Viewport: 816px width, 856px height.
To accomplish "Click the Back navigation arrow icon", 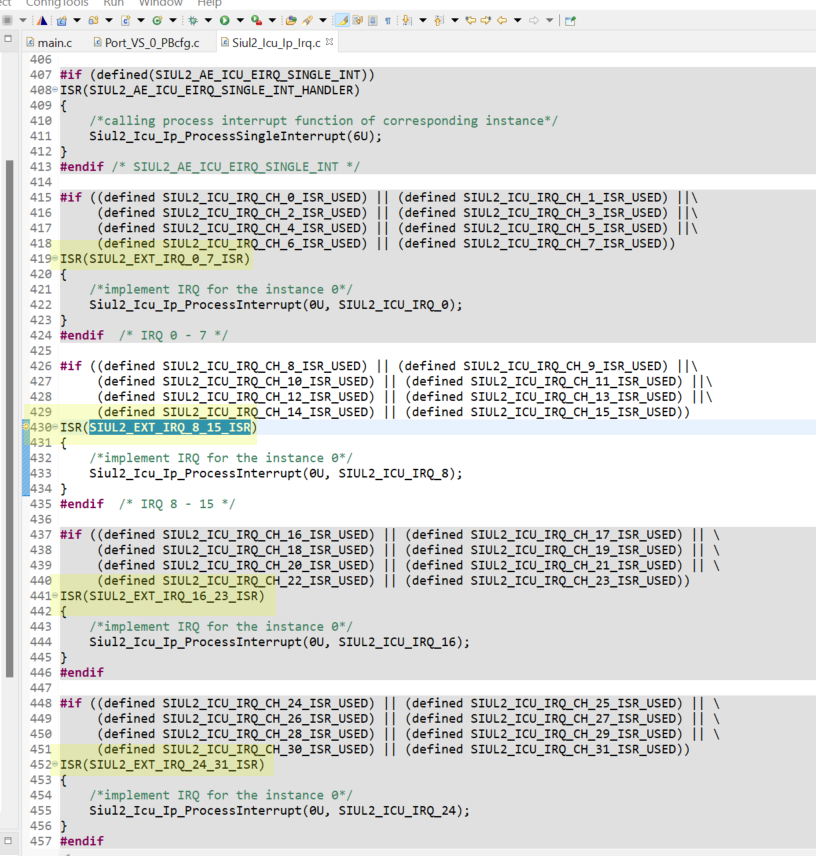I will [x=502, y=21].
